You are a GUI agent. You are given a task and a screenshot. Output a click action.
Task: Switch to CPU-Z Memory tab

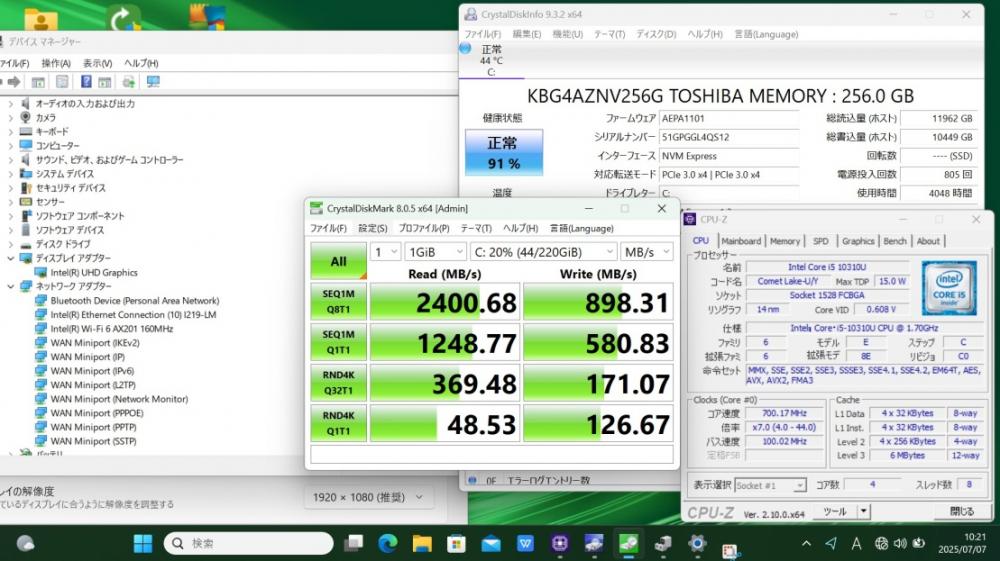tap(784, 241)
